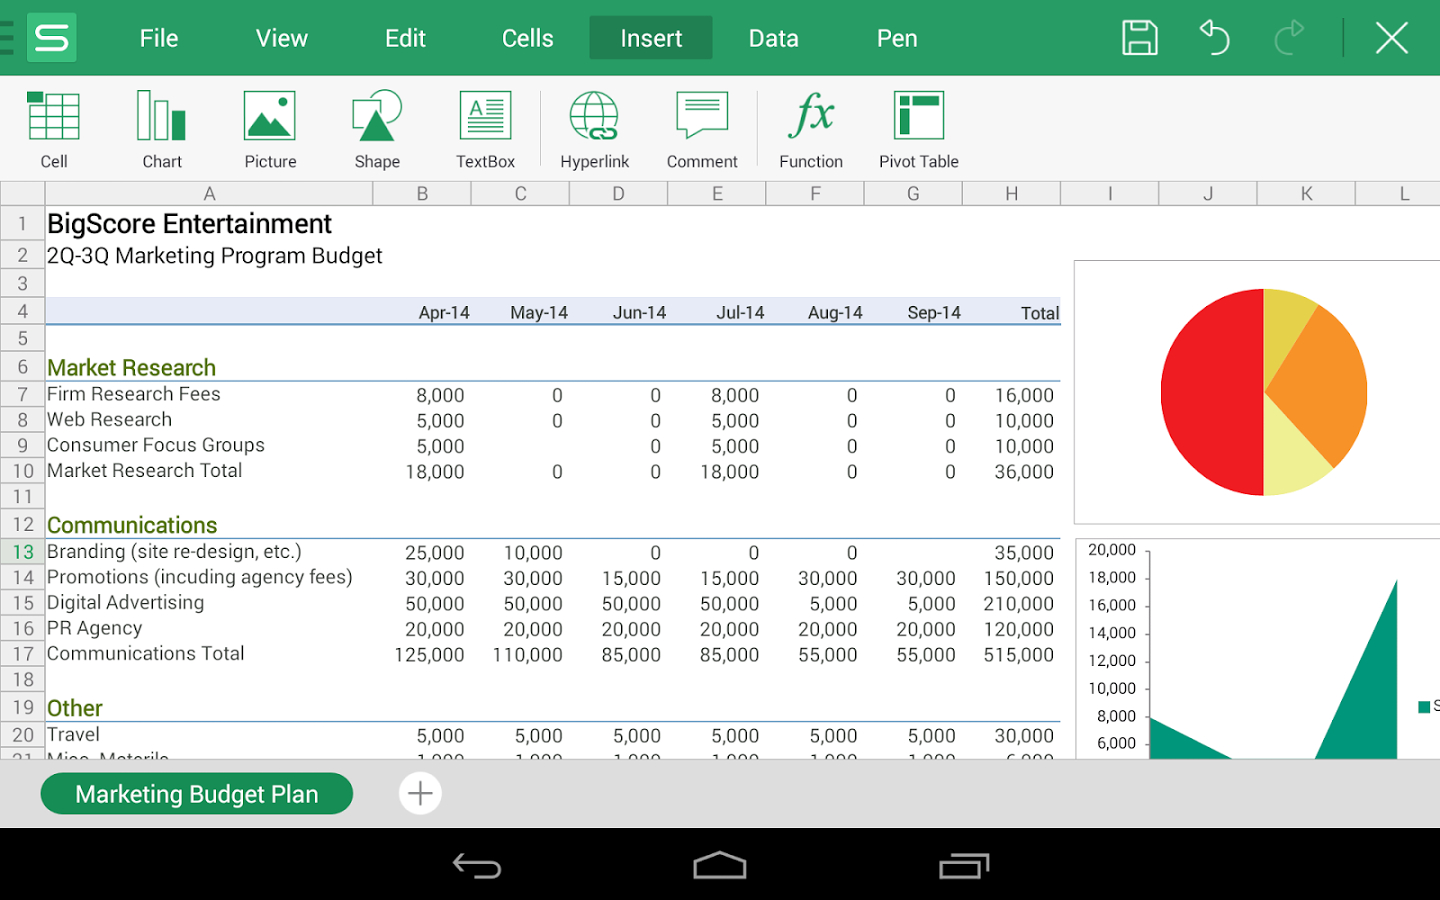Insert a Picture into the sheet
The height and width of the screenshot is (900, 1440).
(x=270, y=129)
